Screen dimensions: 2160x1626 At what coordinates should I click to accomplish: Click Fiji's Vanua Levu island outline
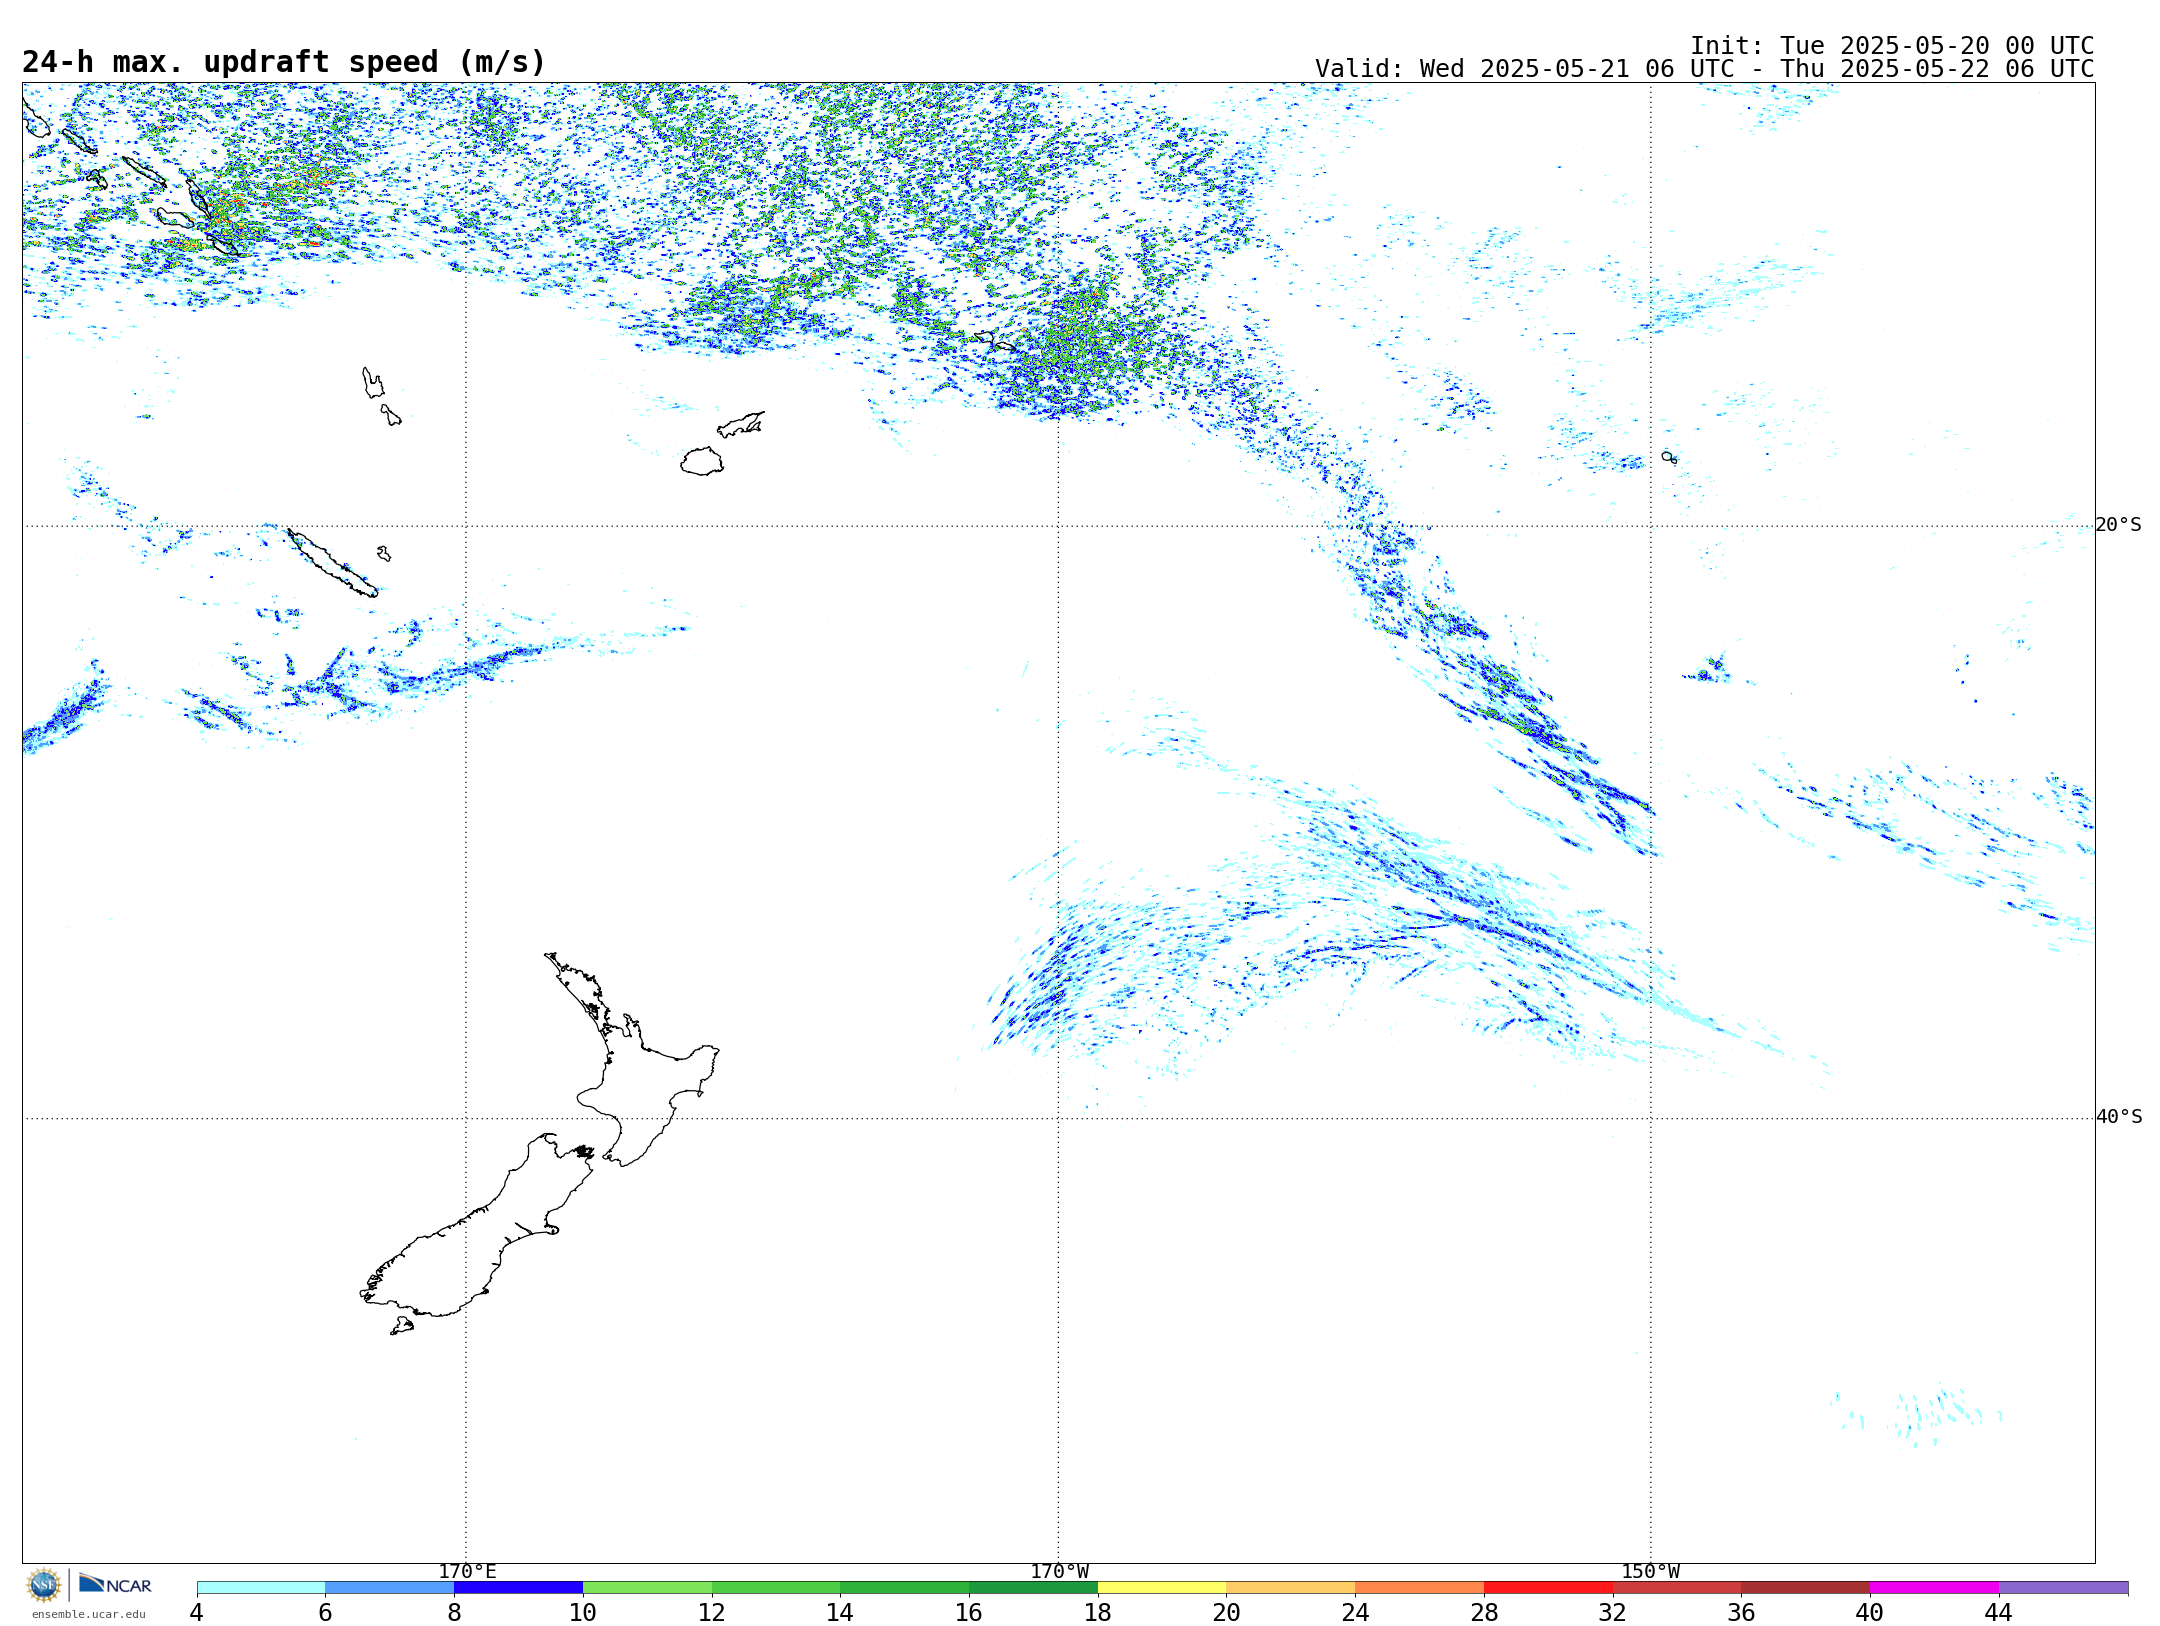click(x=741, y=425)
